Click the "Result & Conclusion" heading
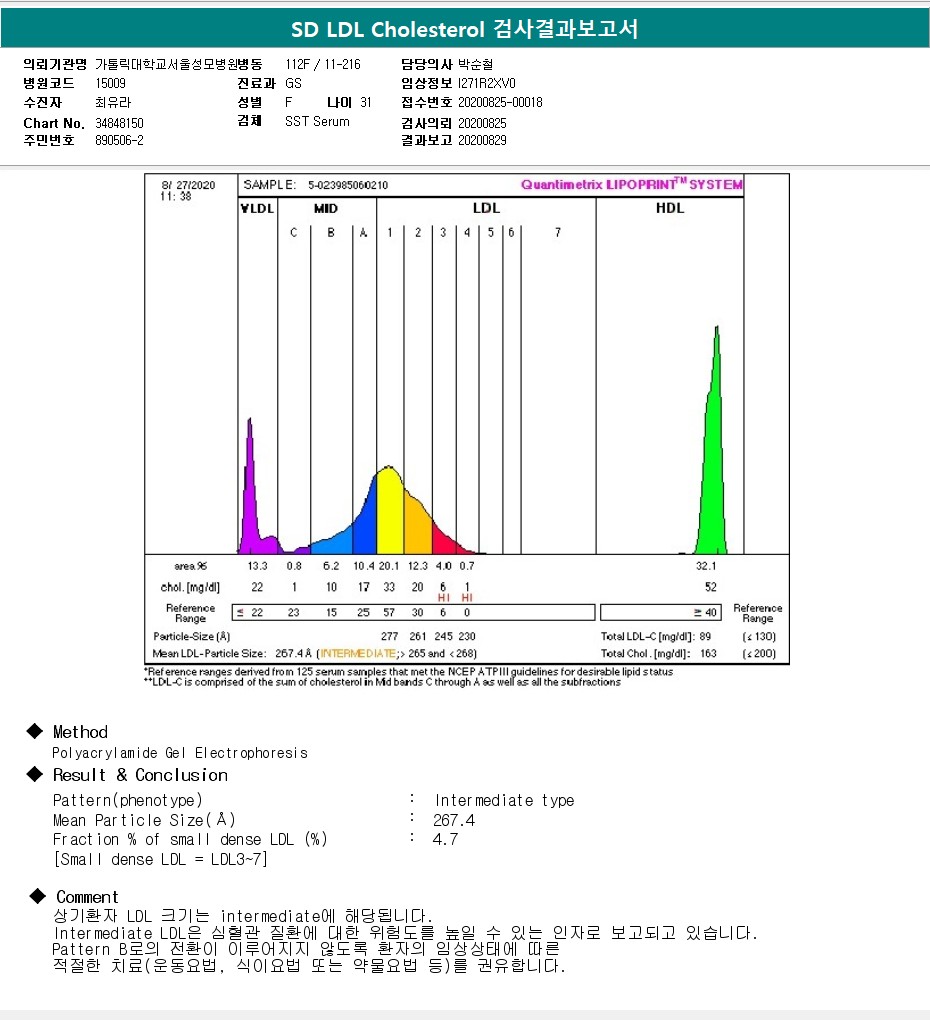The height and width of the screenshot is (1020, 930). coord(140,775)
